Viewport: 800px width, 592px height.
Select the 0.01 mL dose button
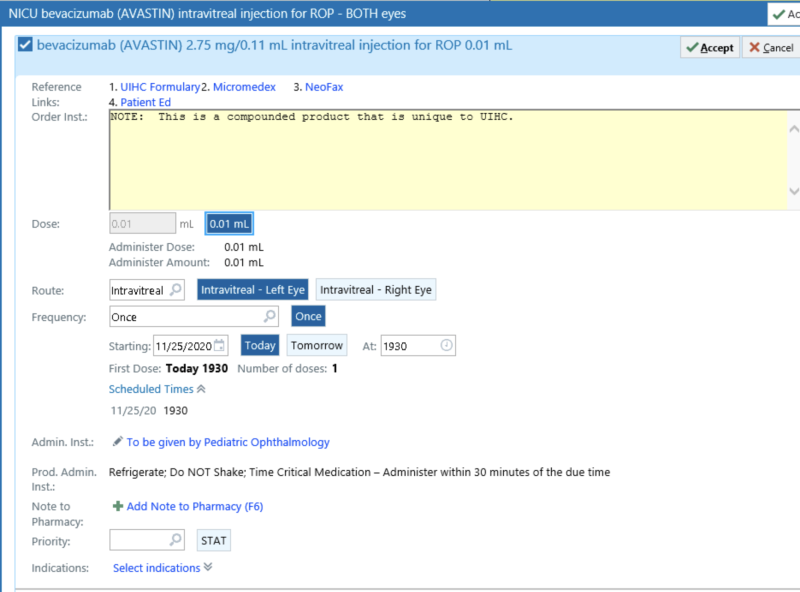pyautogui.click(x=229, y=224)
